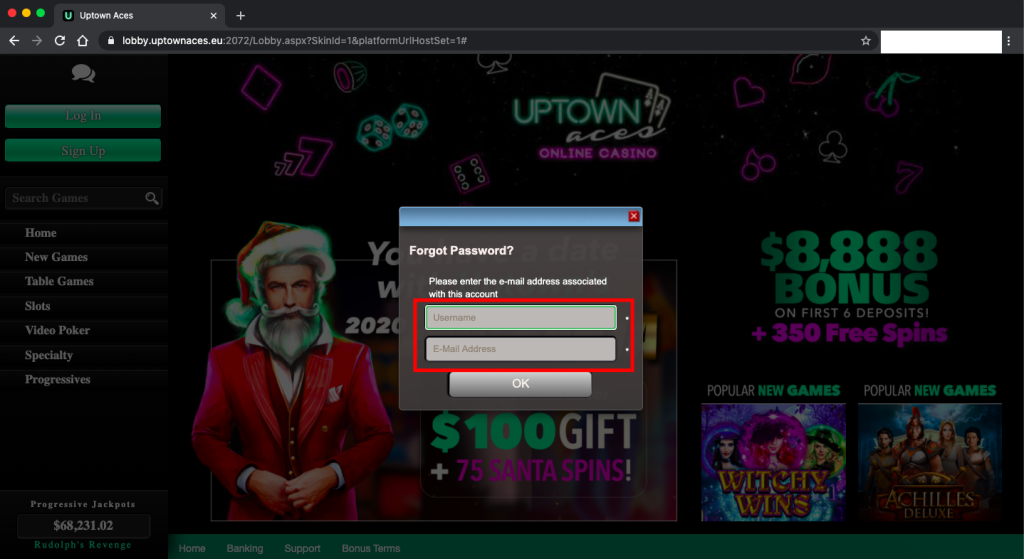This screenshot has height=559, width=1024.
Task: Click the search magnifier icon in Search Games
Action: click(152, 198)
